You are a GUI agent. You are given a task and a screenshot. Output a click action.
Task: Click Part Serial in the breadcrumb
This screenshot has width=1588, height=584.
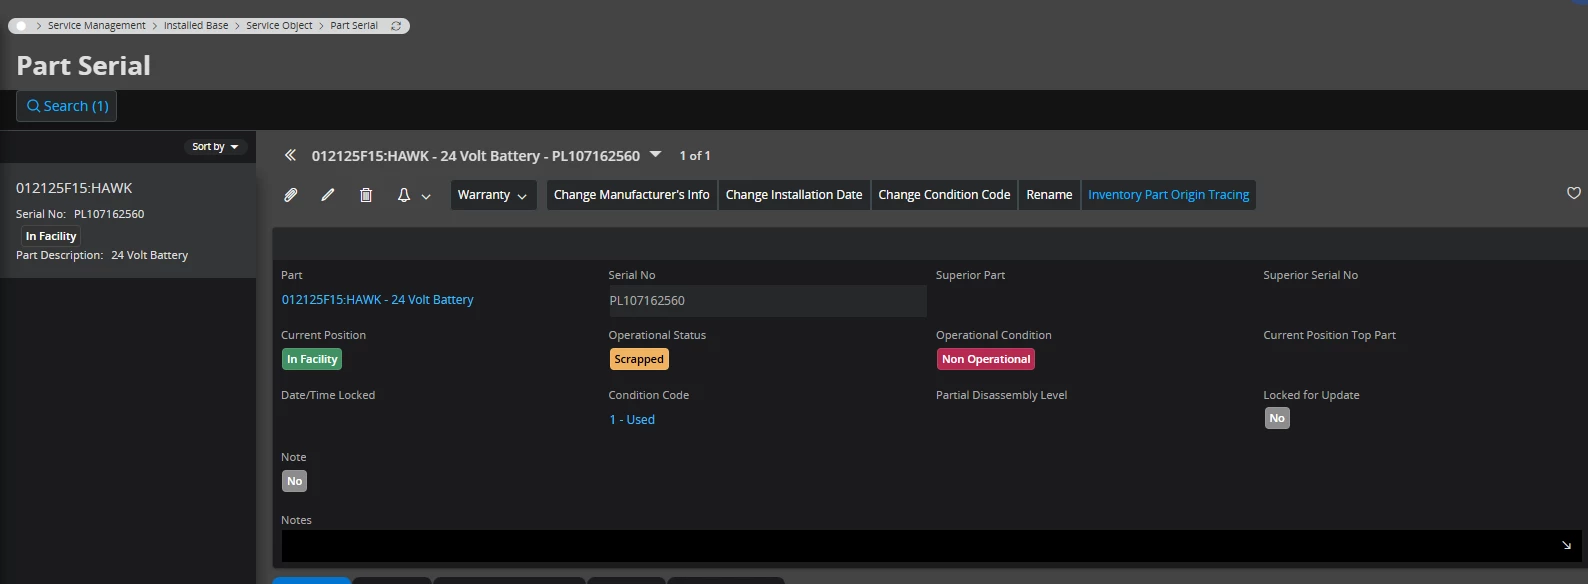pyautogui.click(x=354, y=26)
